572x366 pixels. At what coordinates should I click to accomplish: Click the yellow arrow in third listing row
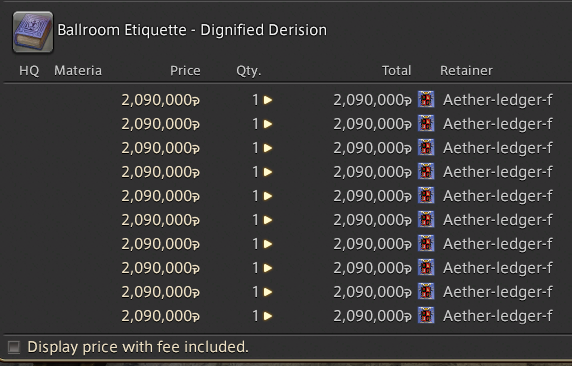click(268, 148)
